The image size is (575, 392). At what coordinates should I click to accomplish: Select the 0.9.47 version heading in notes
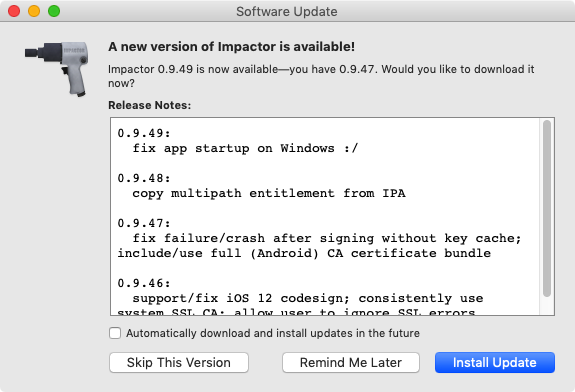[144, 223]
